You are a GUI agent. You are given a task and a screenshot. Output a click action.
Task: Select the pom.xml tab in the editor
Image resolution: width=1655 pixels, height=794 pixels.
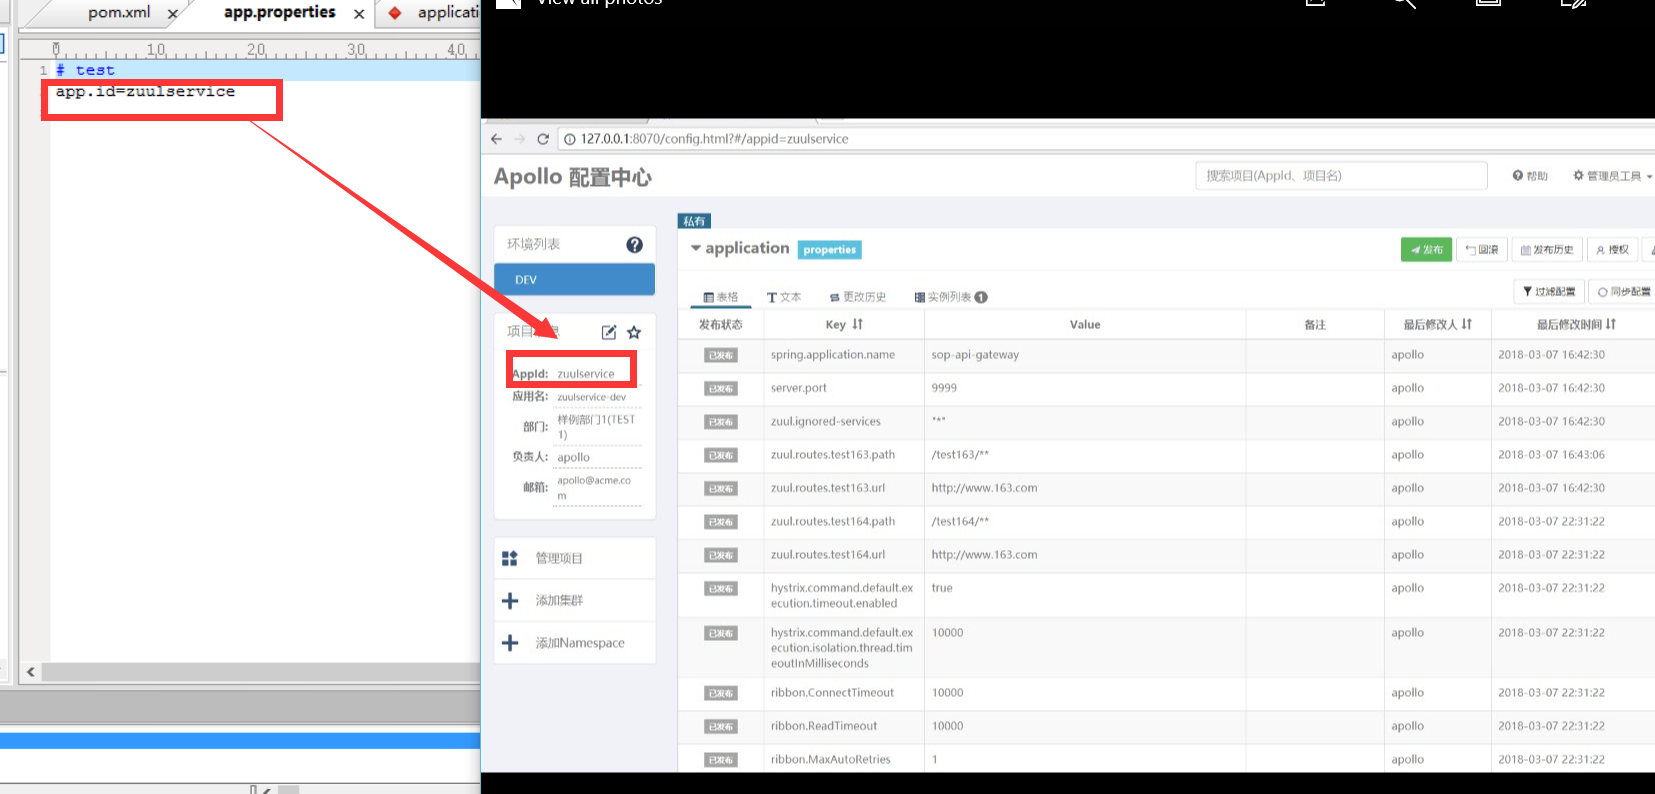[x=118, y=13]
